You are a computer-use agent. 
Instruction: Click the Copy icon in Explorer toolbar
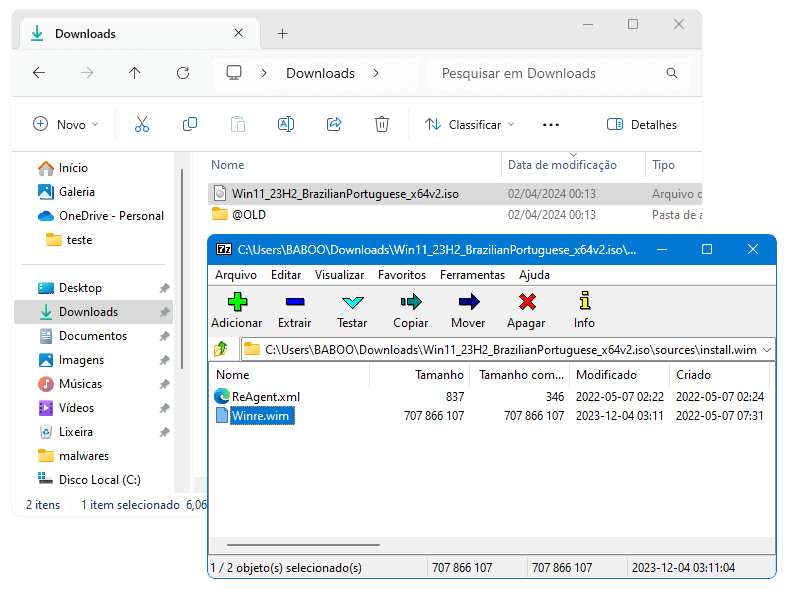click(190, 124)
